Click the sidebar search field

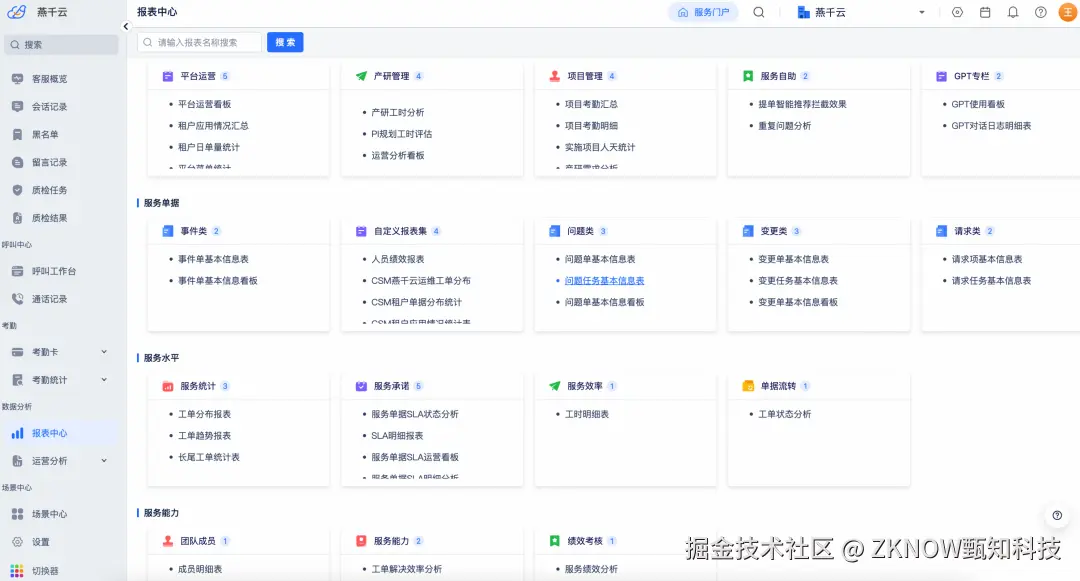click(61, 45)
